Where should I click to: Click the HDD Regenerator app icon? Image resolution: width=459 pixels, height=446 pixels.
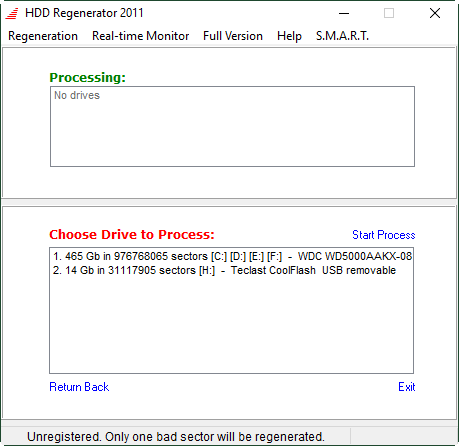click(x=12, y=13)
